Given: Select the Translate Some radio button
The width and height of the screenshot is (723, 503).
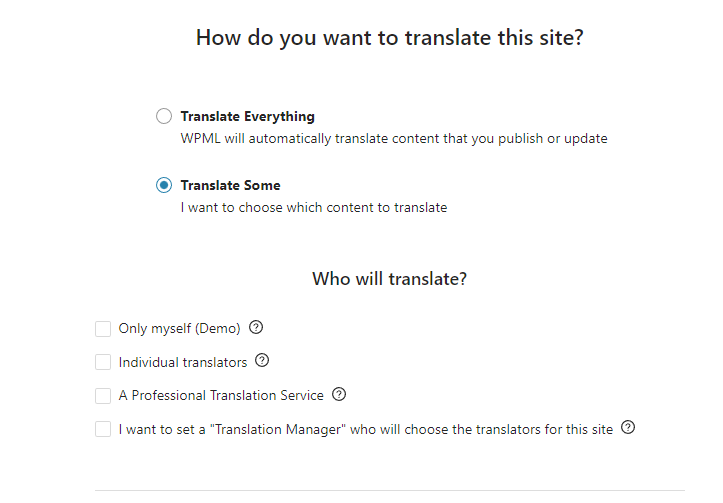Looking at the screenshot, I should [x=164, y=185].
